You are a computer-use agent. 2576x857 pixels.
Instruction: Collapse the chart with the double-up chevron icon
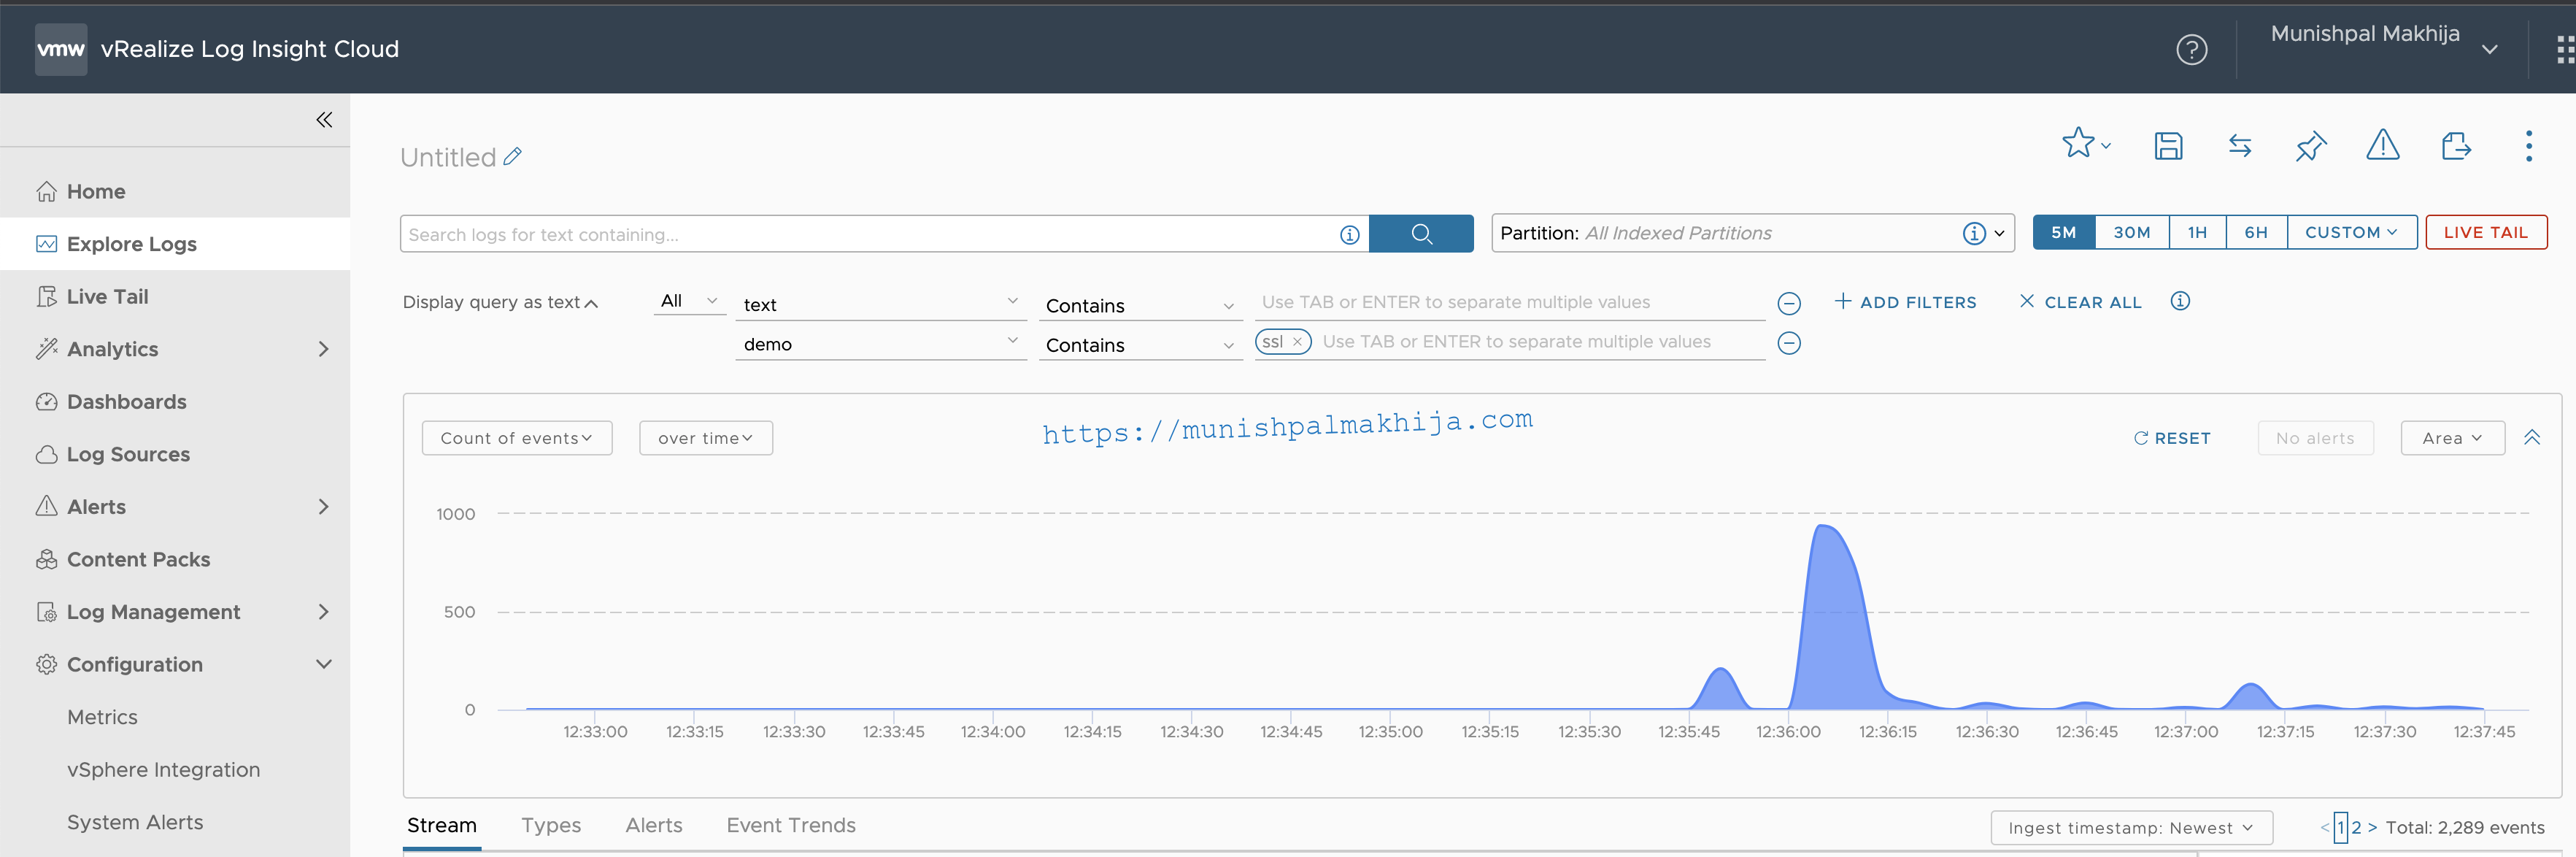pos(2531,438)
